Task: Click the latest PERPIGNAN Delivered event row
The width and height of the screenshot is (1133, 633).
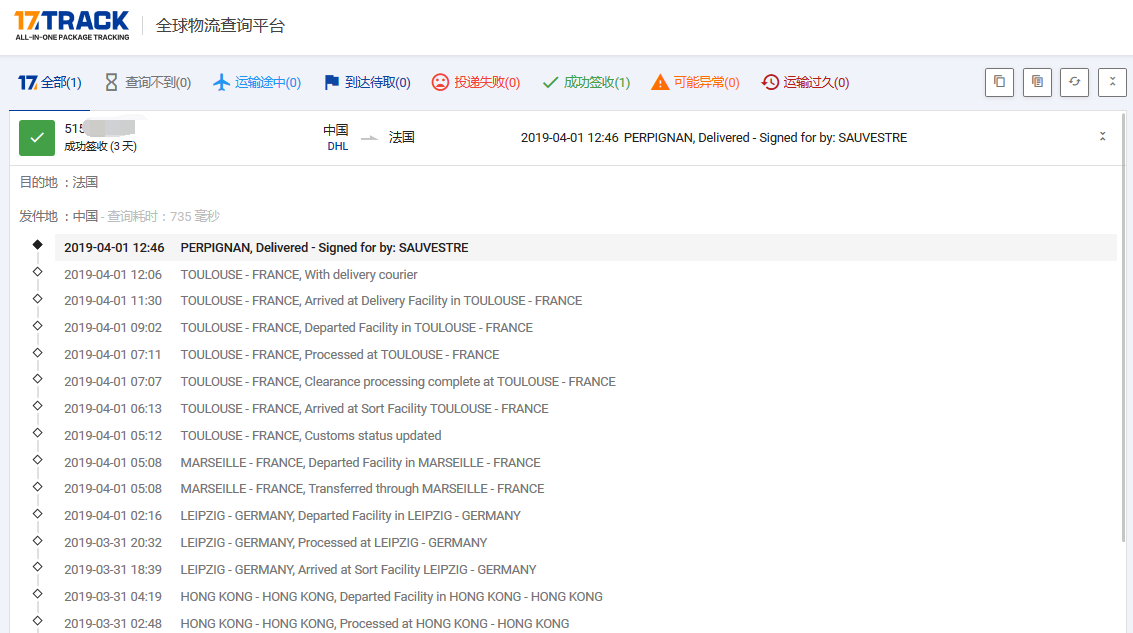Action: [x=324, y=247]
